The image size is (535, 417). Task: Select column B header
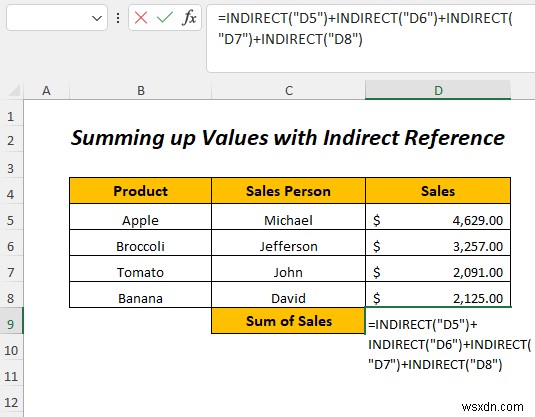point(141,90)
